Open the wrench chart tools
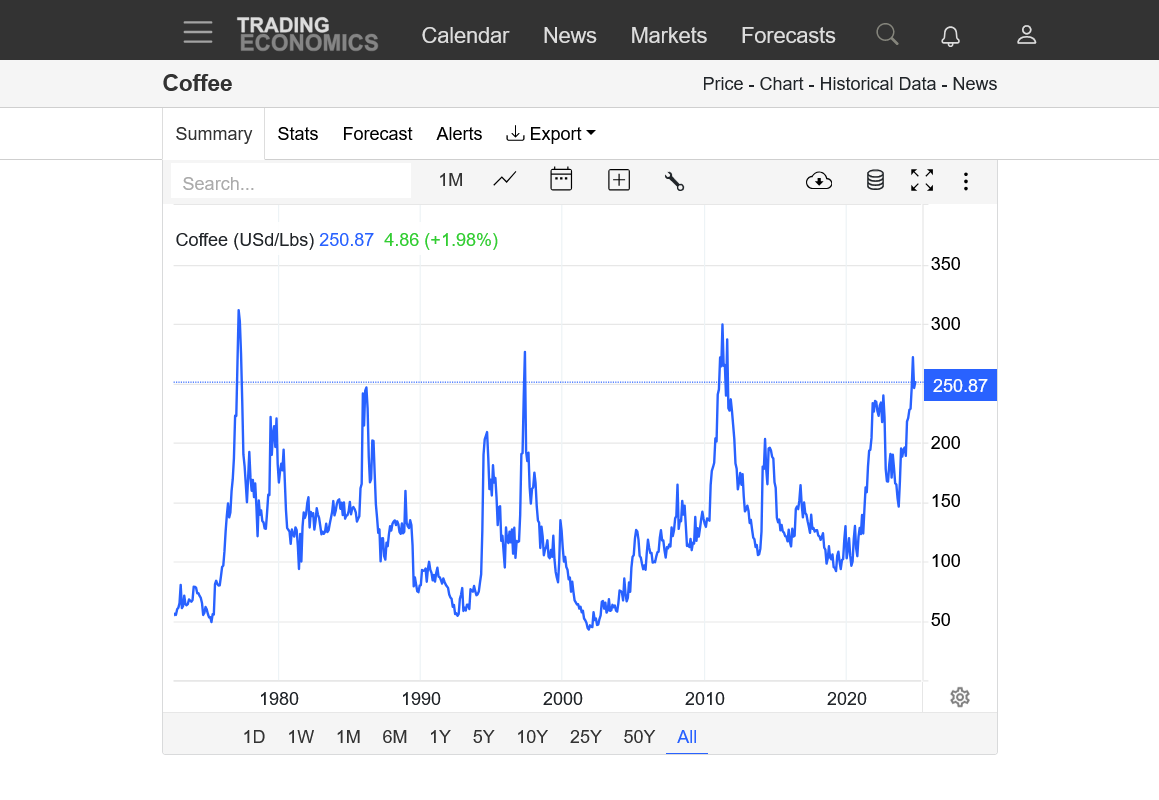This screenshot has width=1159, height=800. point(674,181)
